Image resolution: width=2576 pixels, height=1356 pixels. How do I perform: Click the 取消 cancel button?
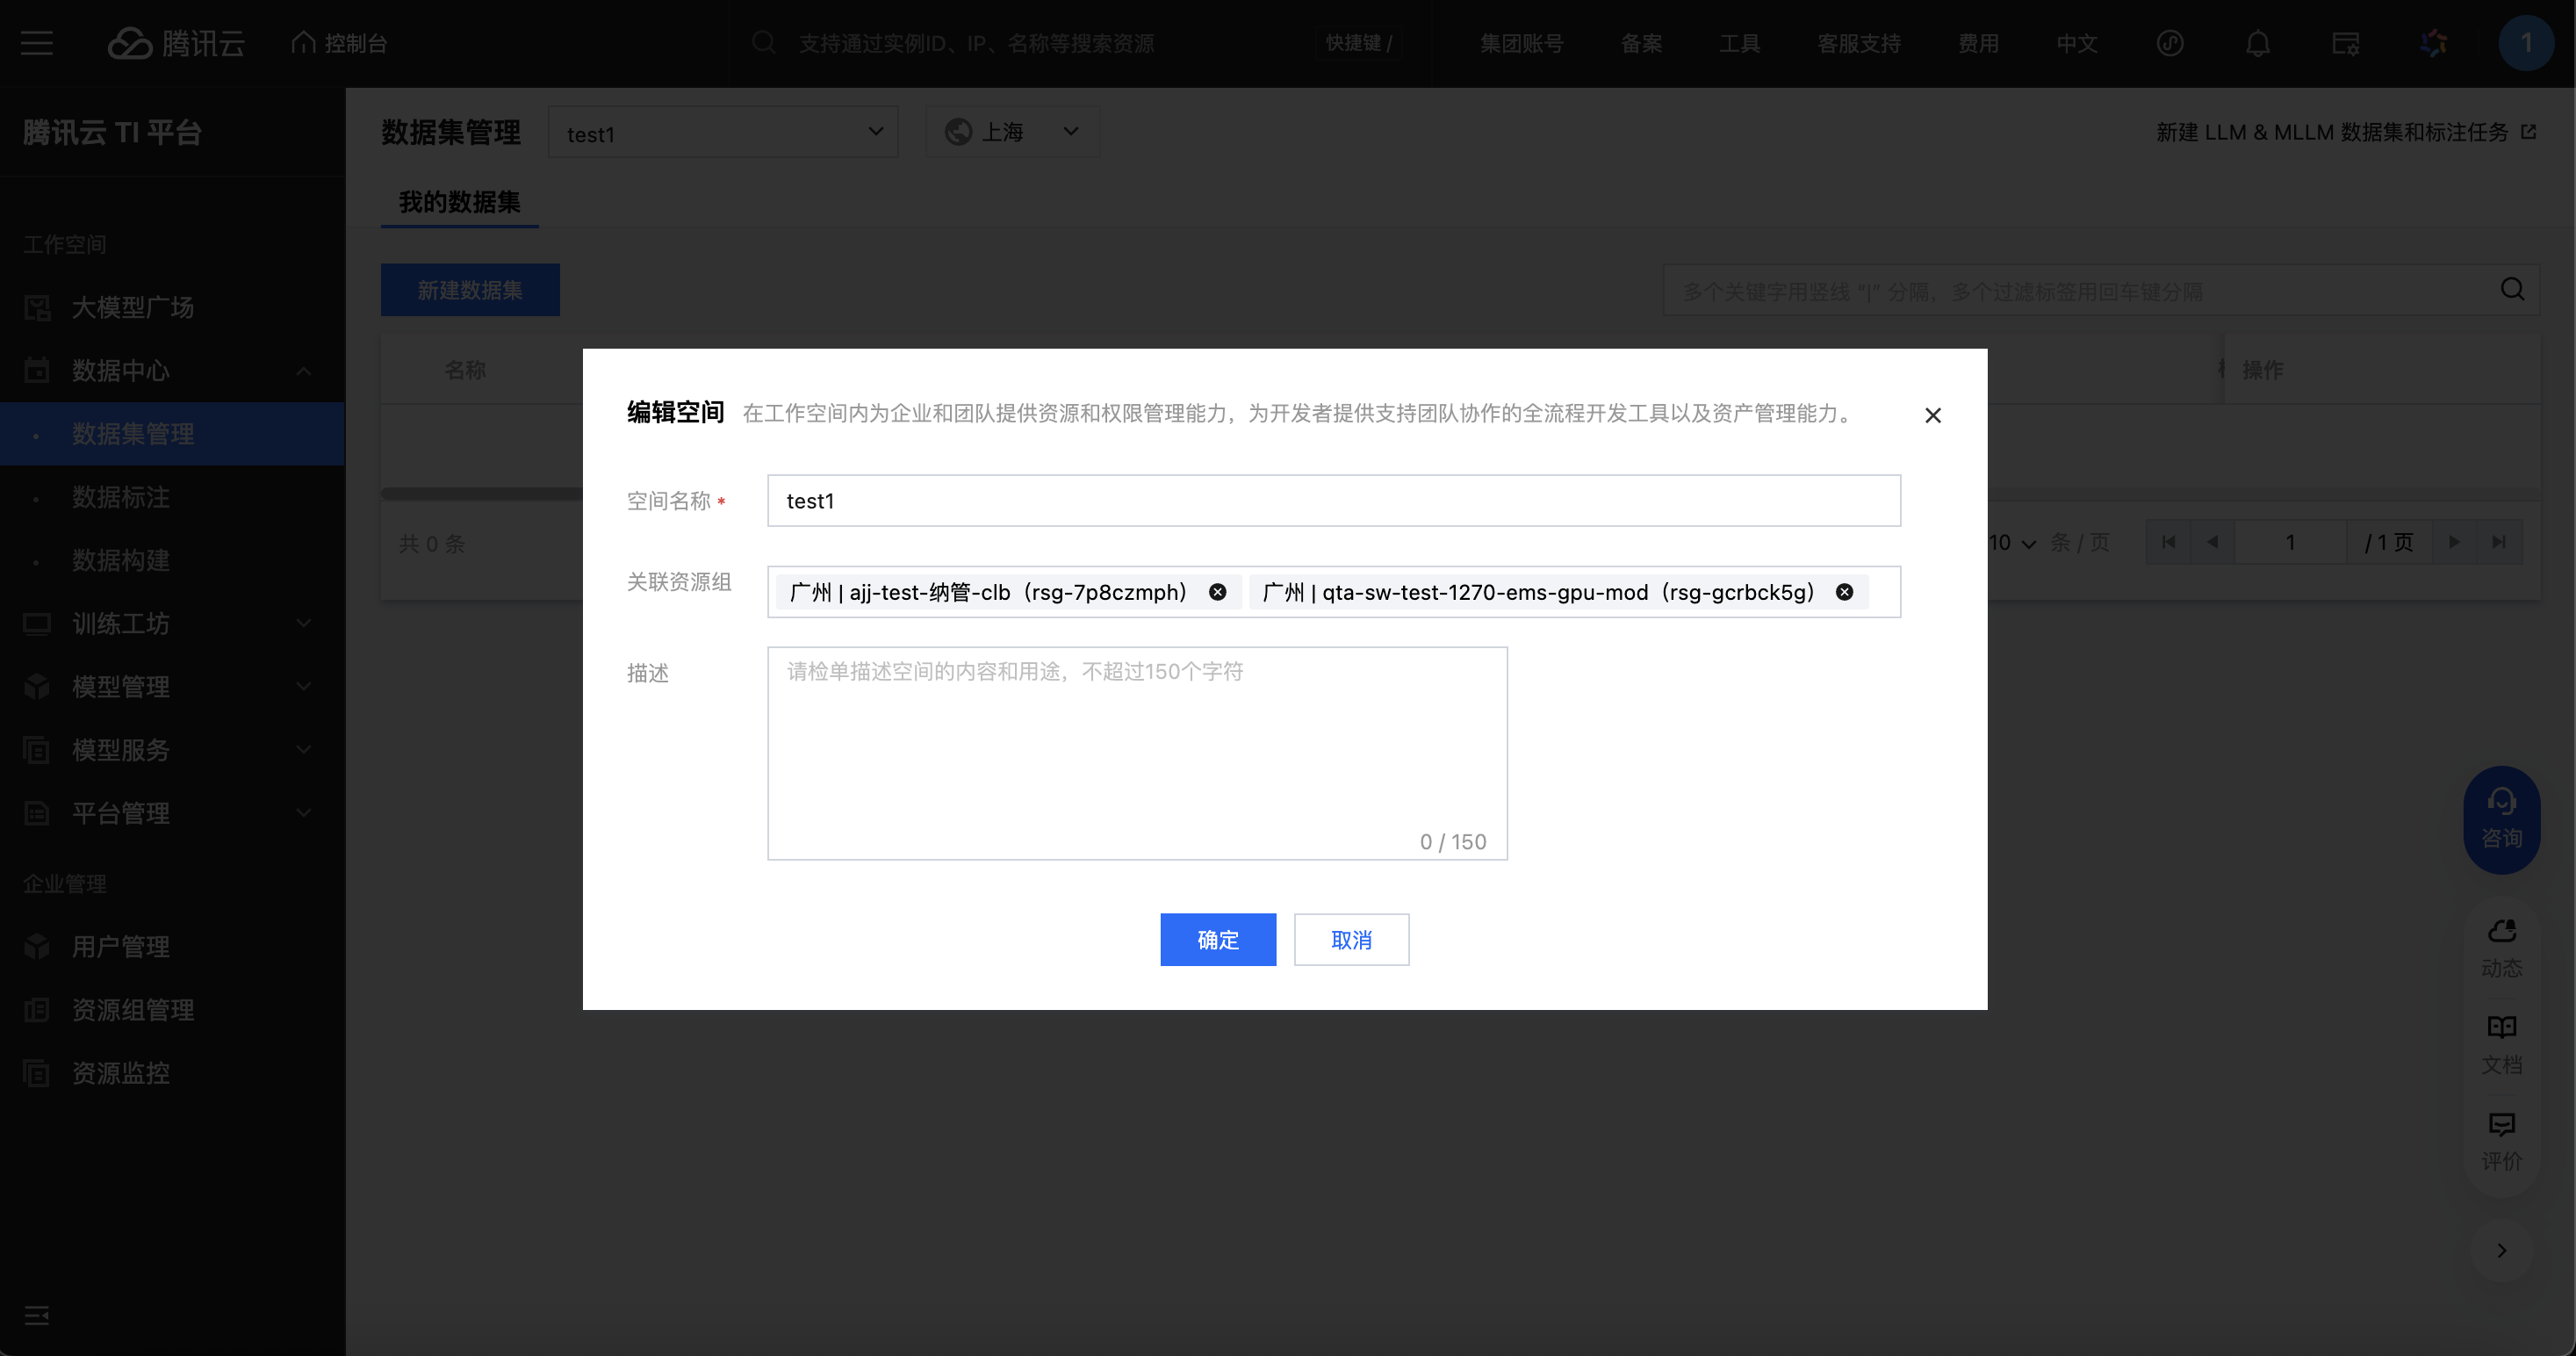[1350, 939]
